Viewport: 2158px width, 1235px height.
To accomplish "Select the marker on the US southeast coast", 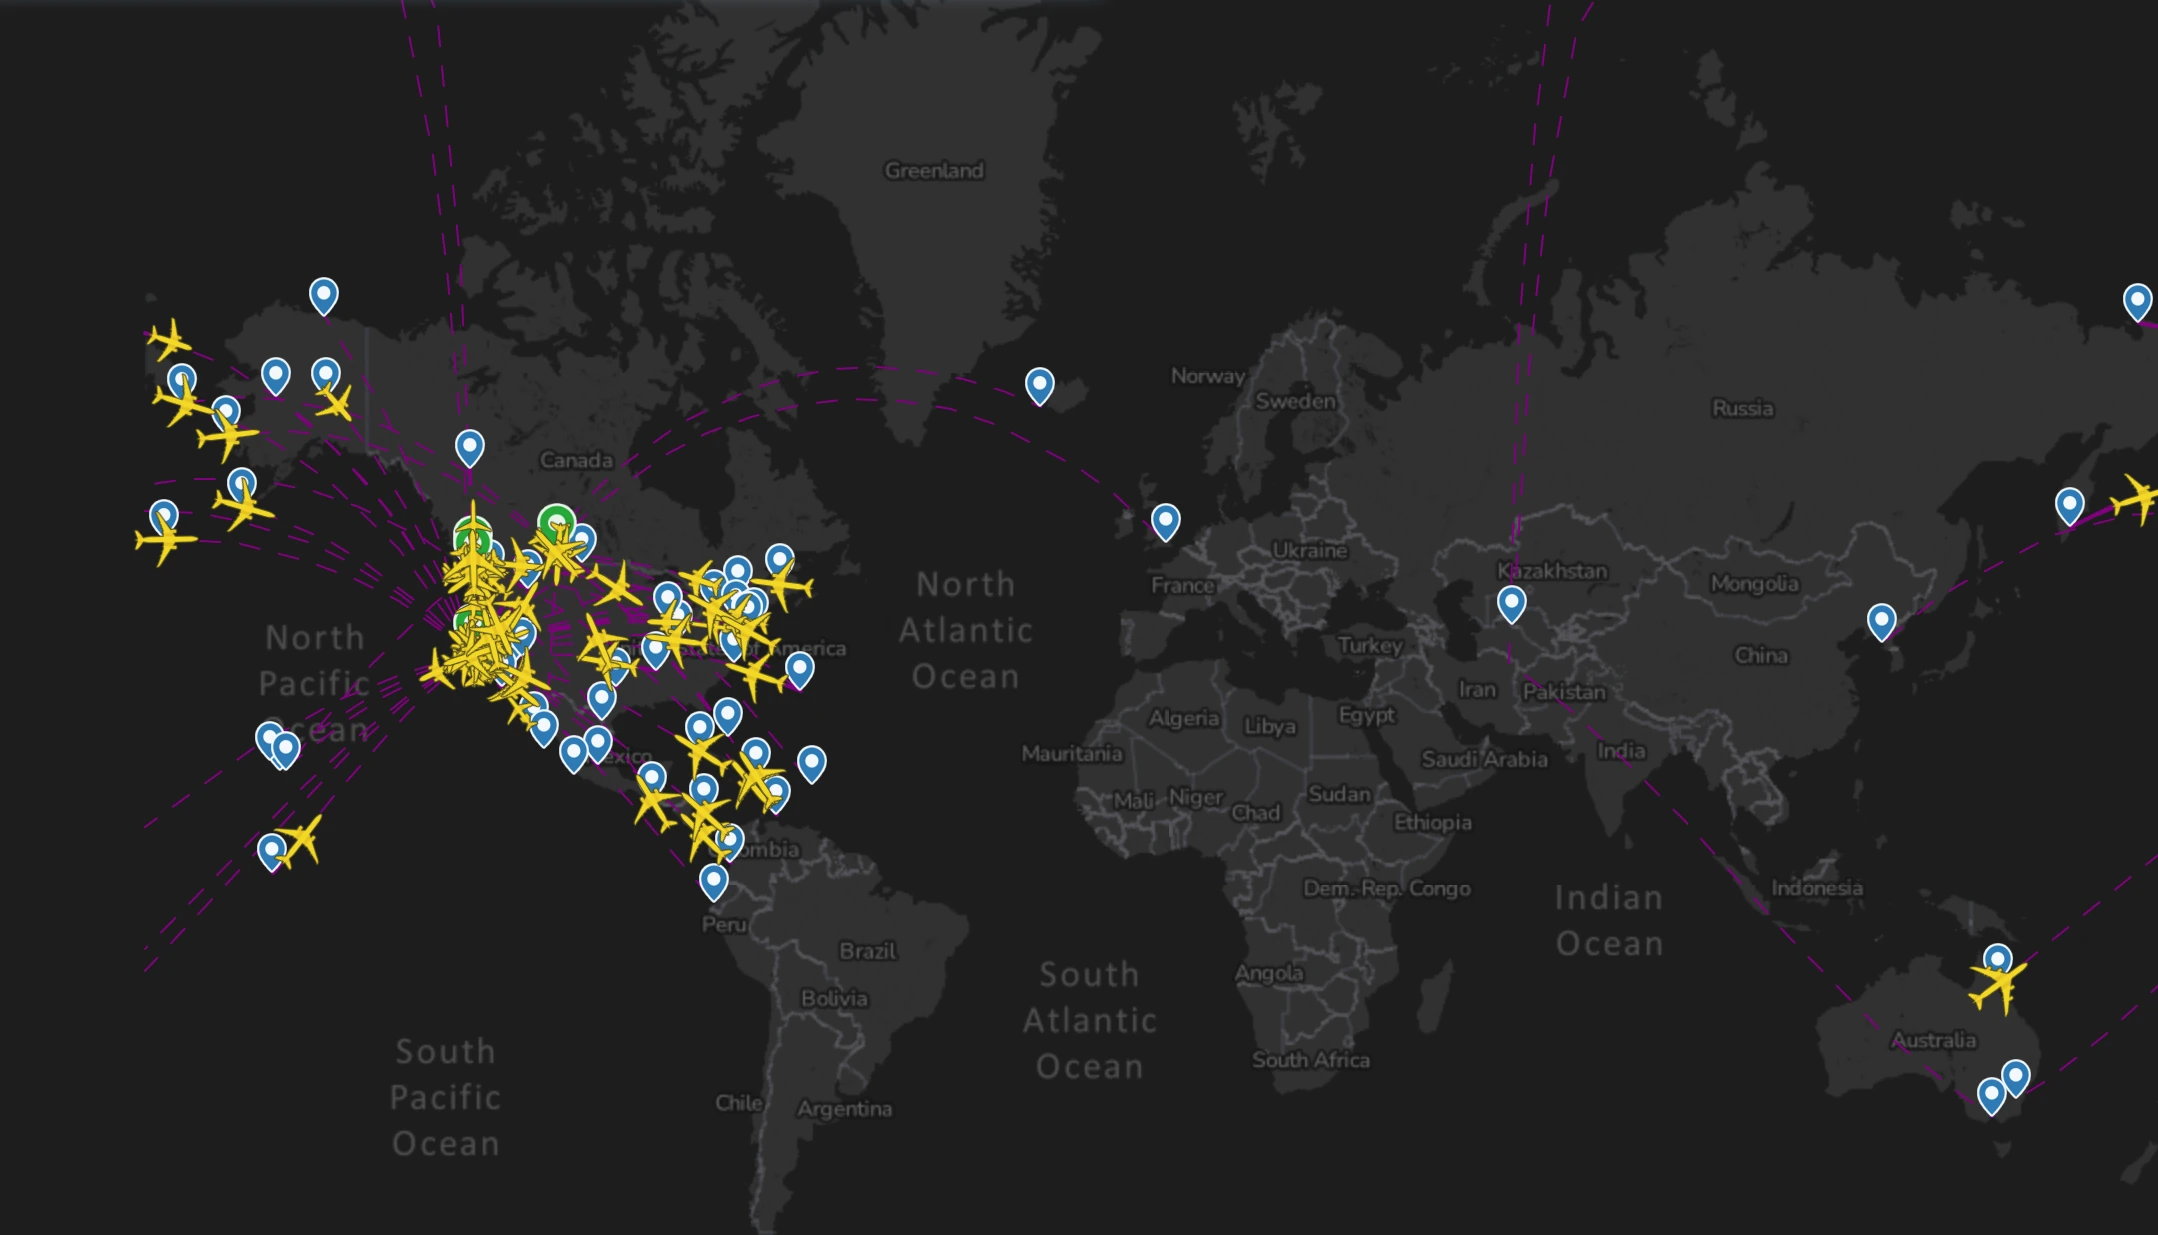I will pos(799,668).
